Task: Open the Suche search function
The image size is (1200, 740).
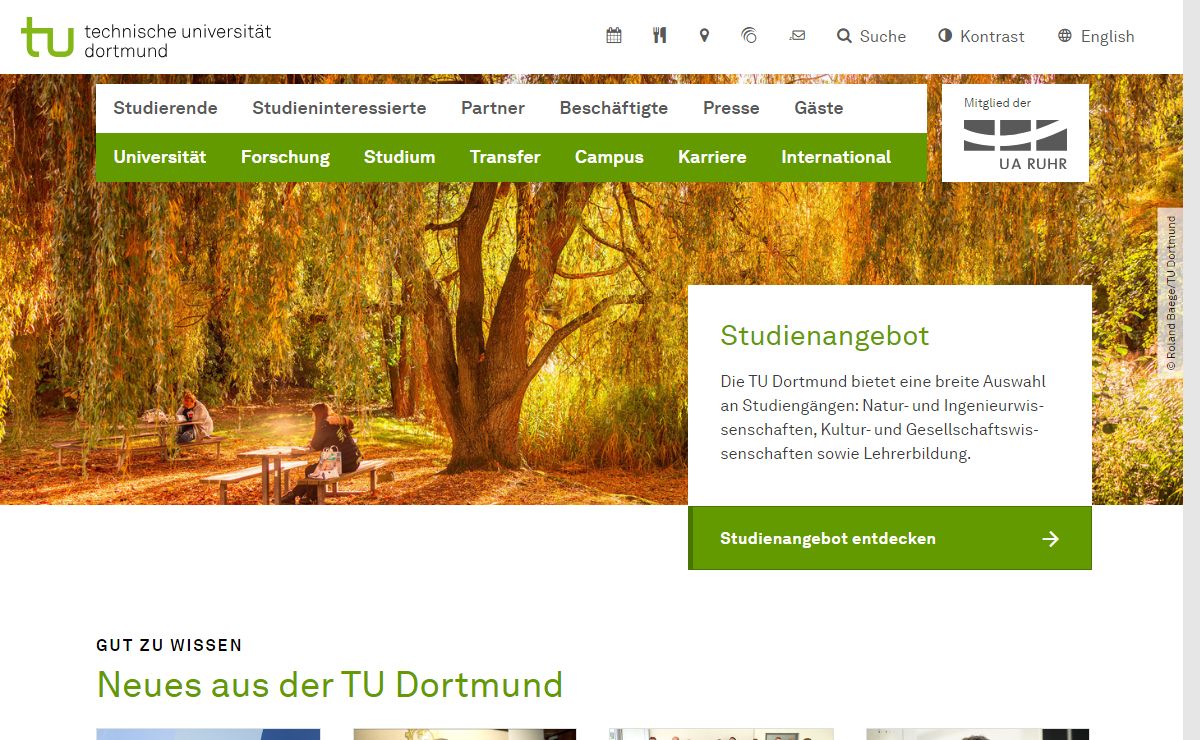Action: [x=871, y=36]
